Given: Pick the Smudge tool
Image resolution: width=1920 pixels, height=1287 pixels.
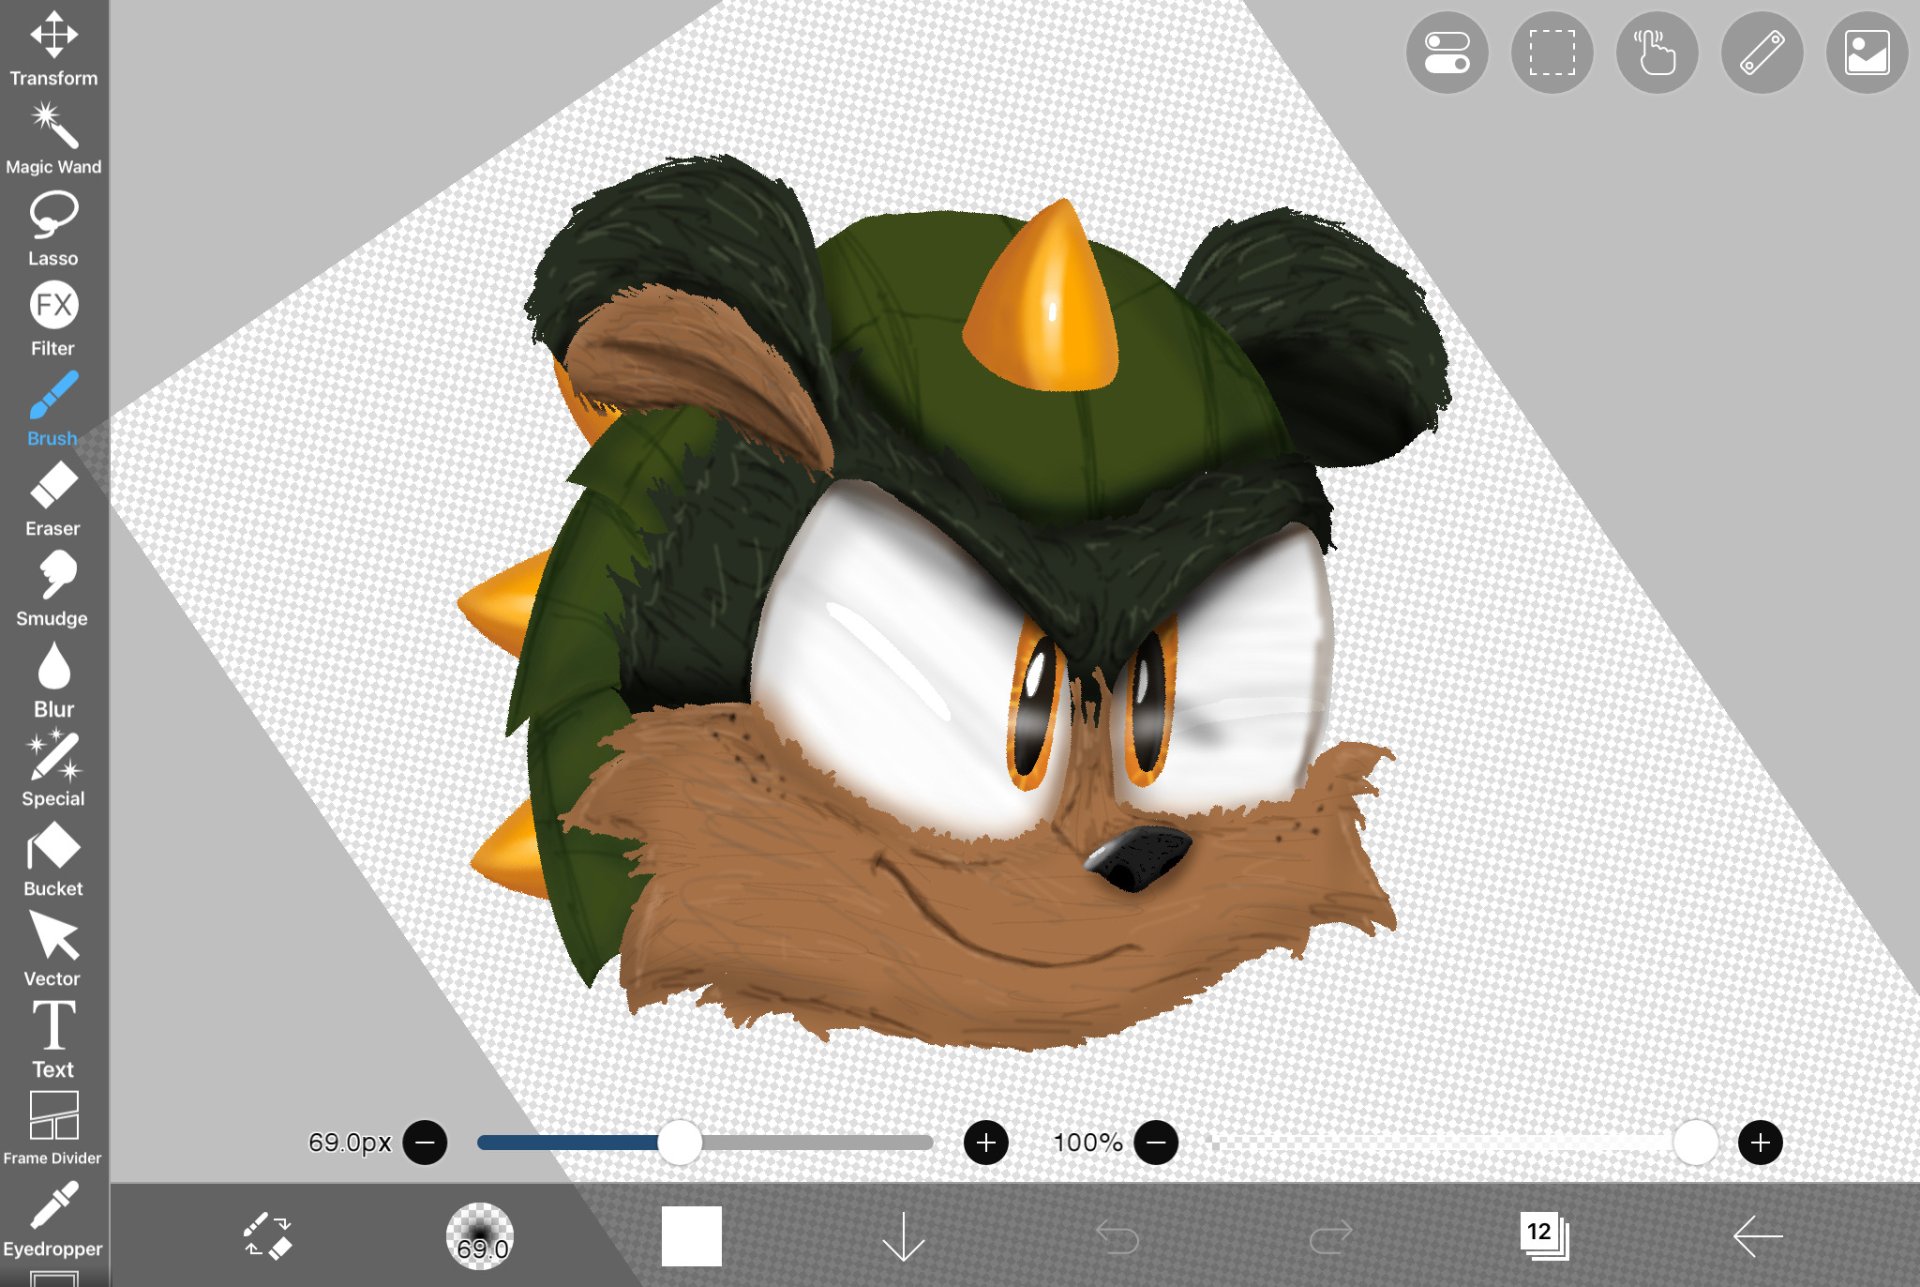Looking at the screenshot, I should point(54,589).
